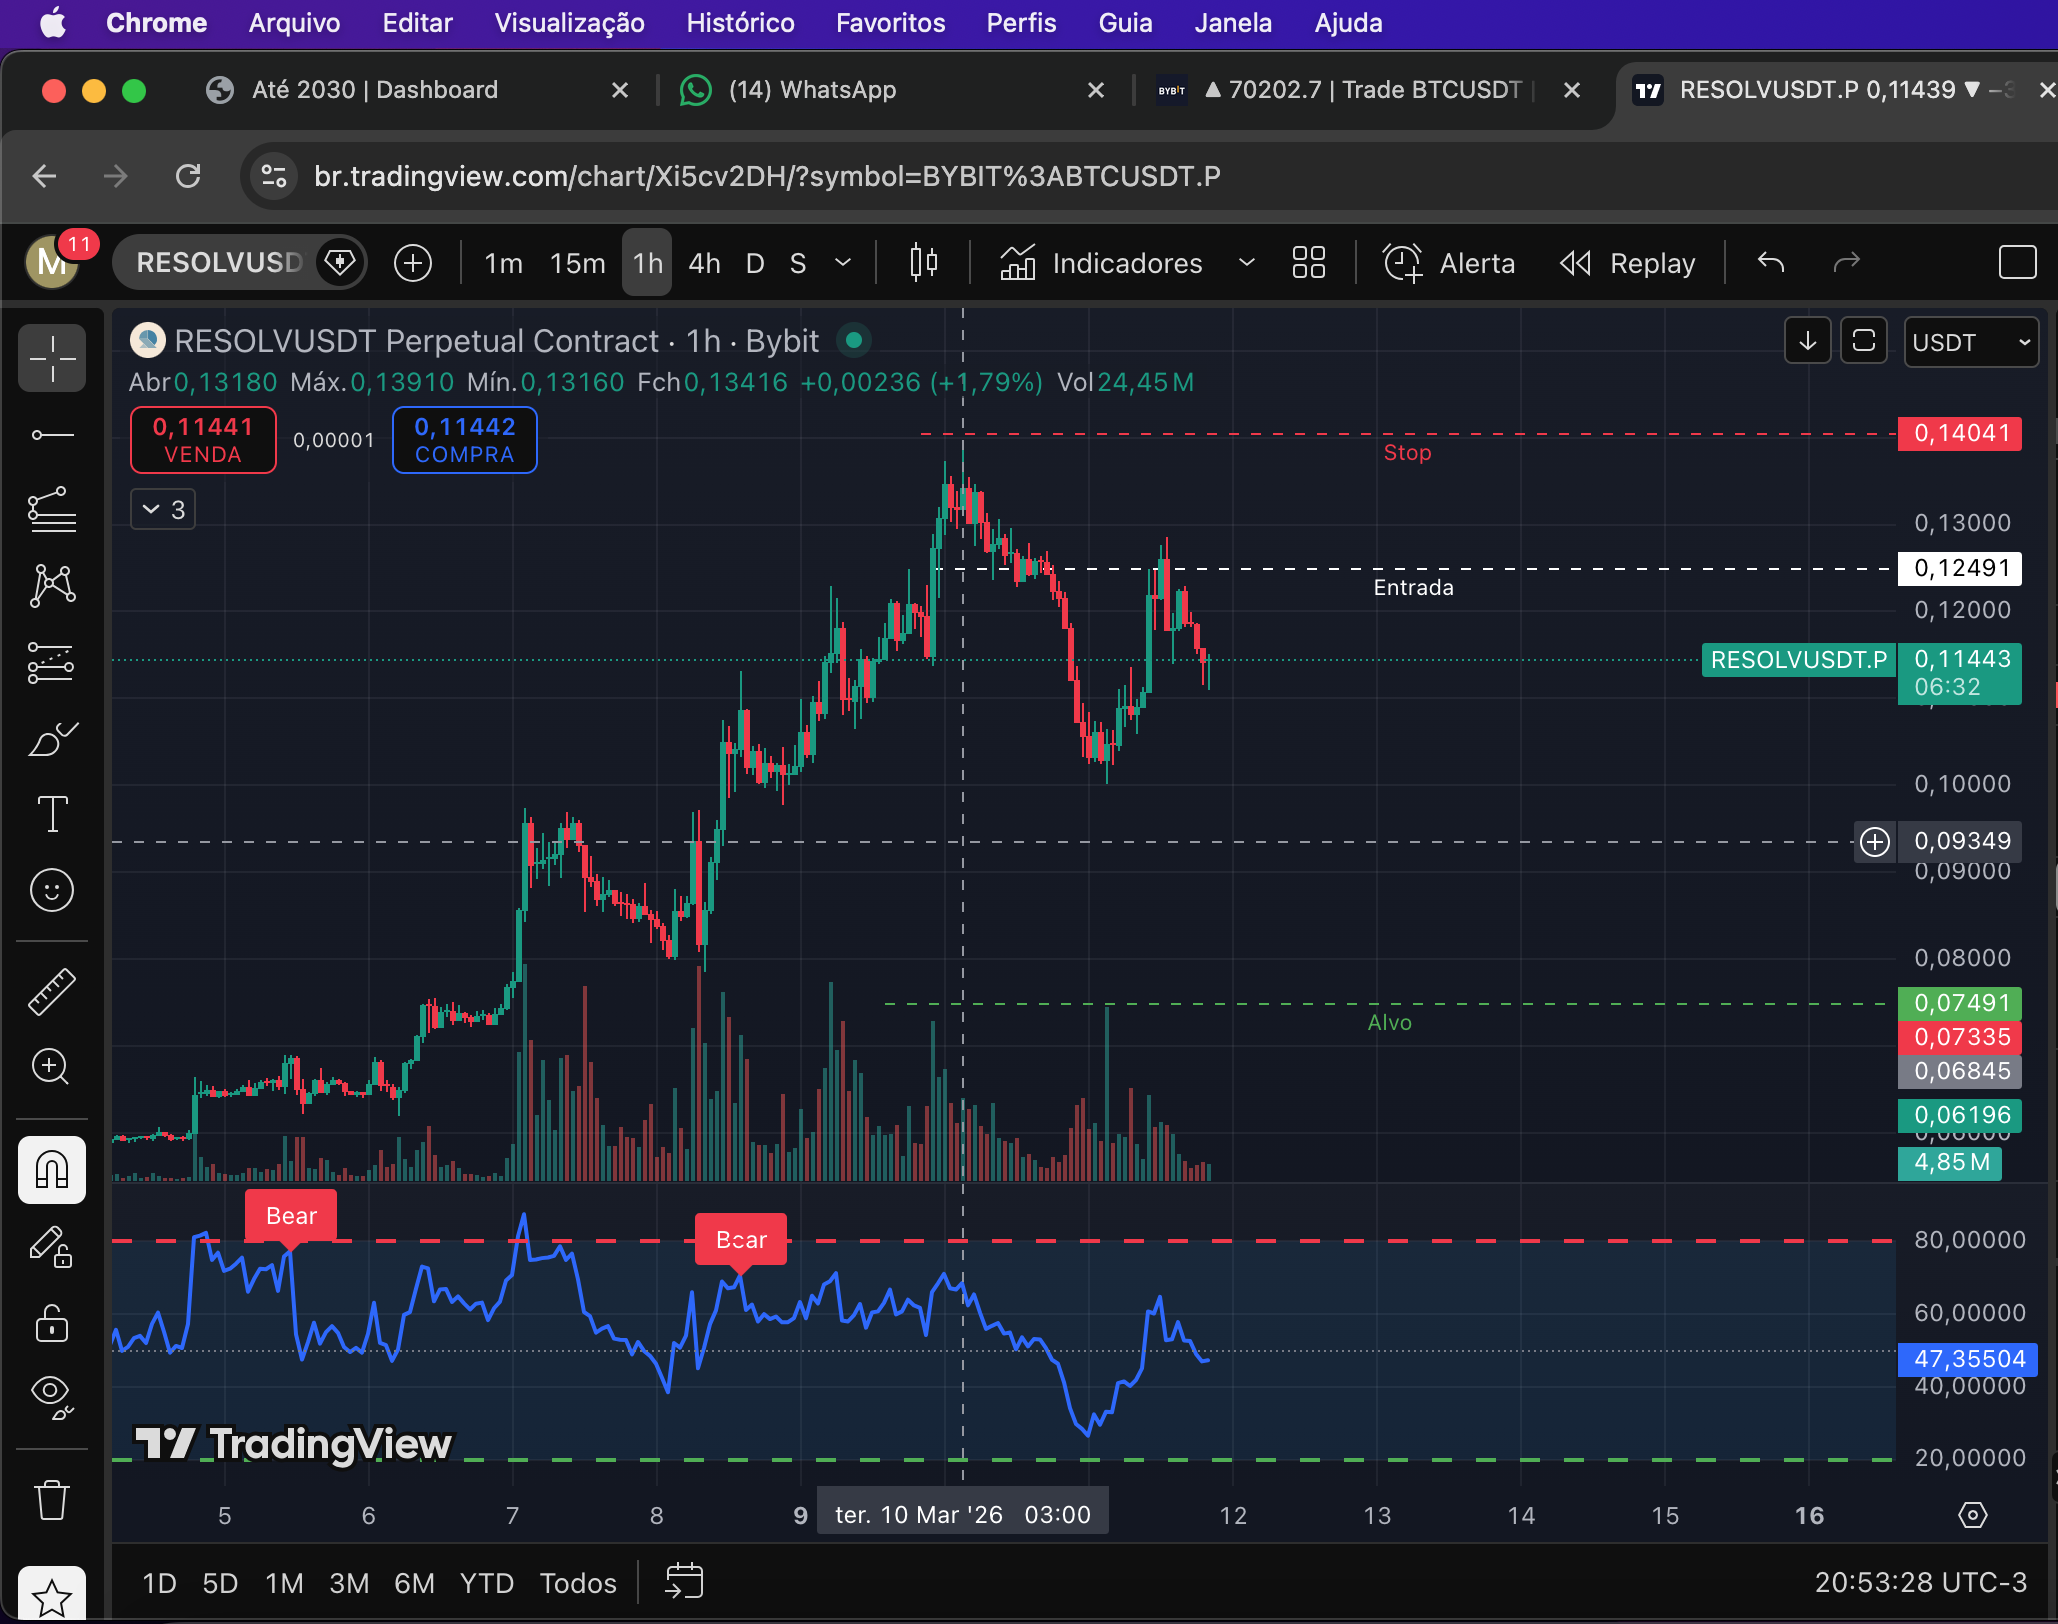Select the brush drawing tool
The width and height of the screenshot is (2058, 1624).
point(52,740)
